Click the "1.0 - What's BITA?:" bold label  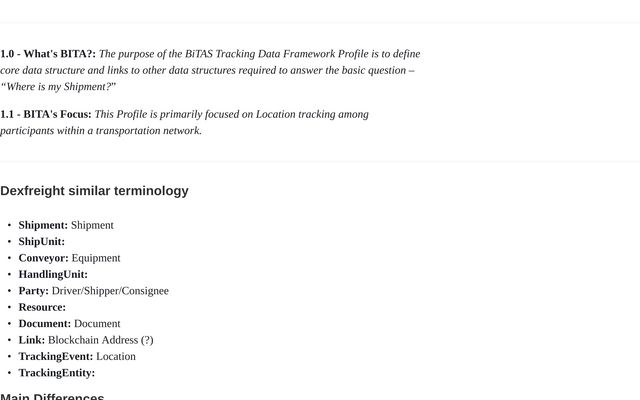pos(48,54)
